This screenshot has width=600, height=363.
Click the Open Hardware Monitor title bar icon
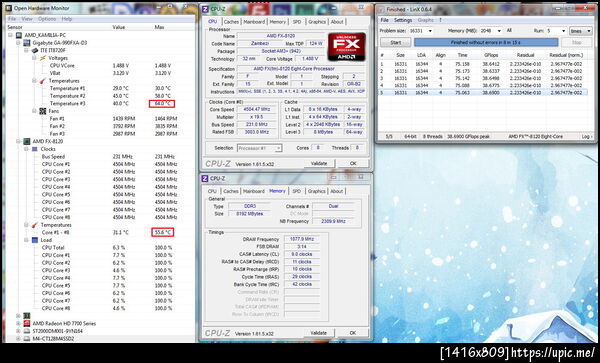[9, 8]
